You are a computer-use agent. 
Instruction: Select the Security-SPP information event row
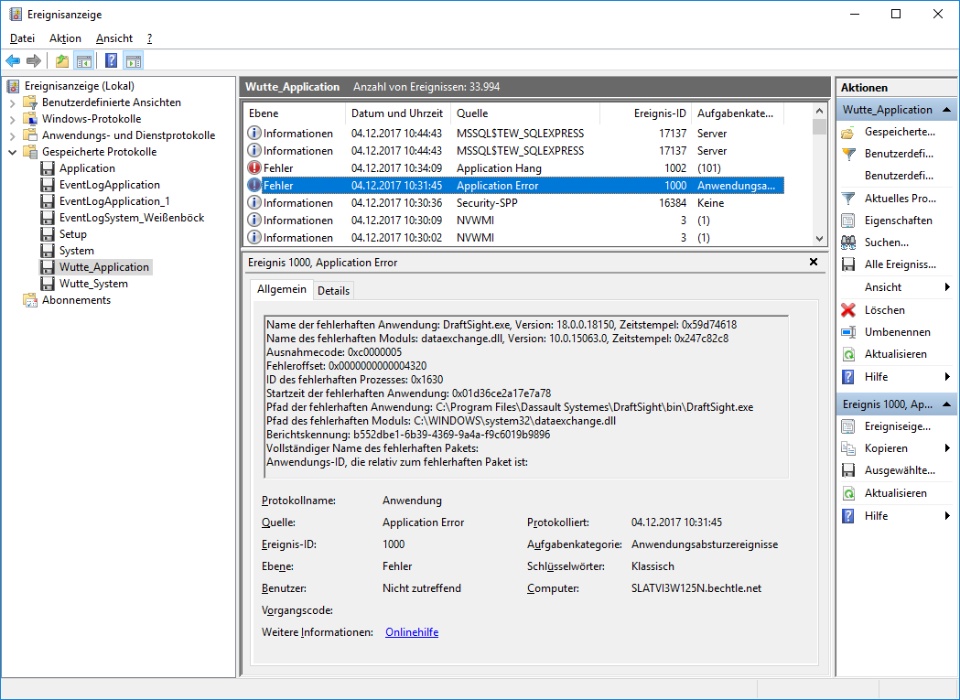[514, 203]
